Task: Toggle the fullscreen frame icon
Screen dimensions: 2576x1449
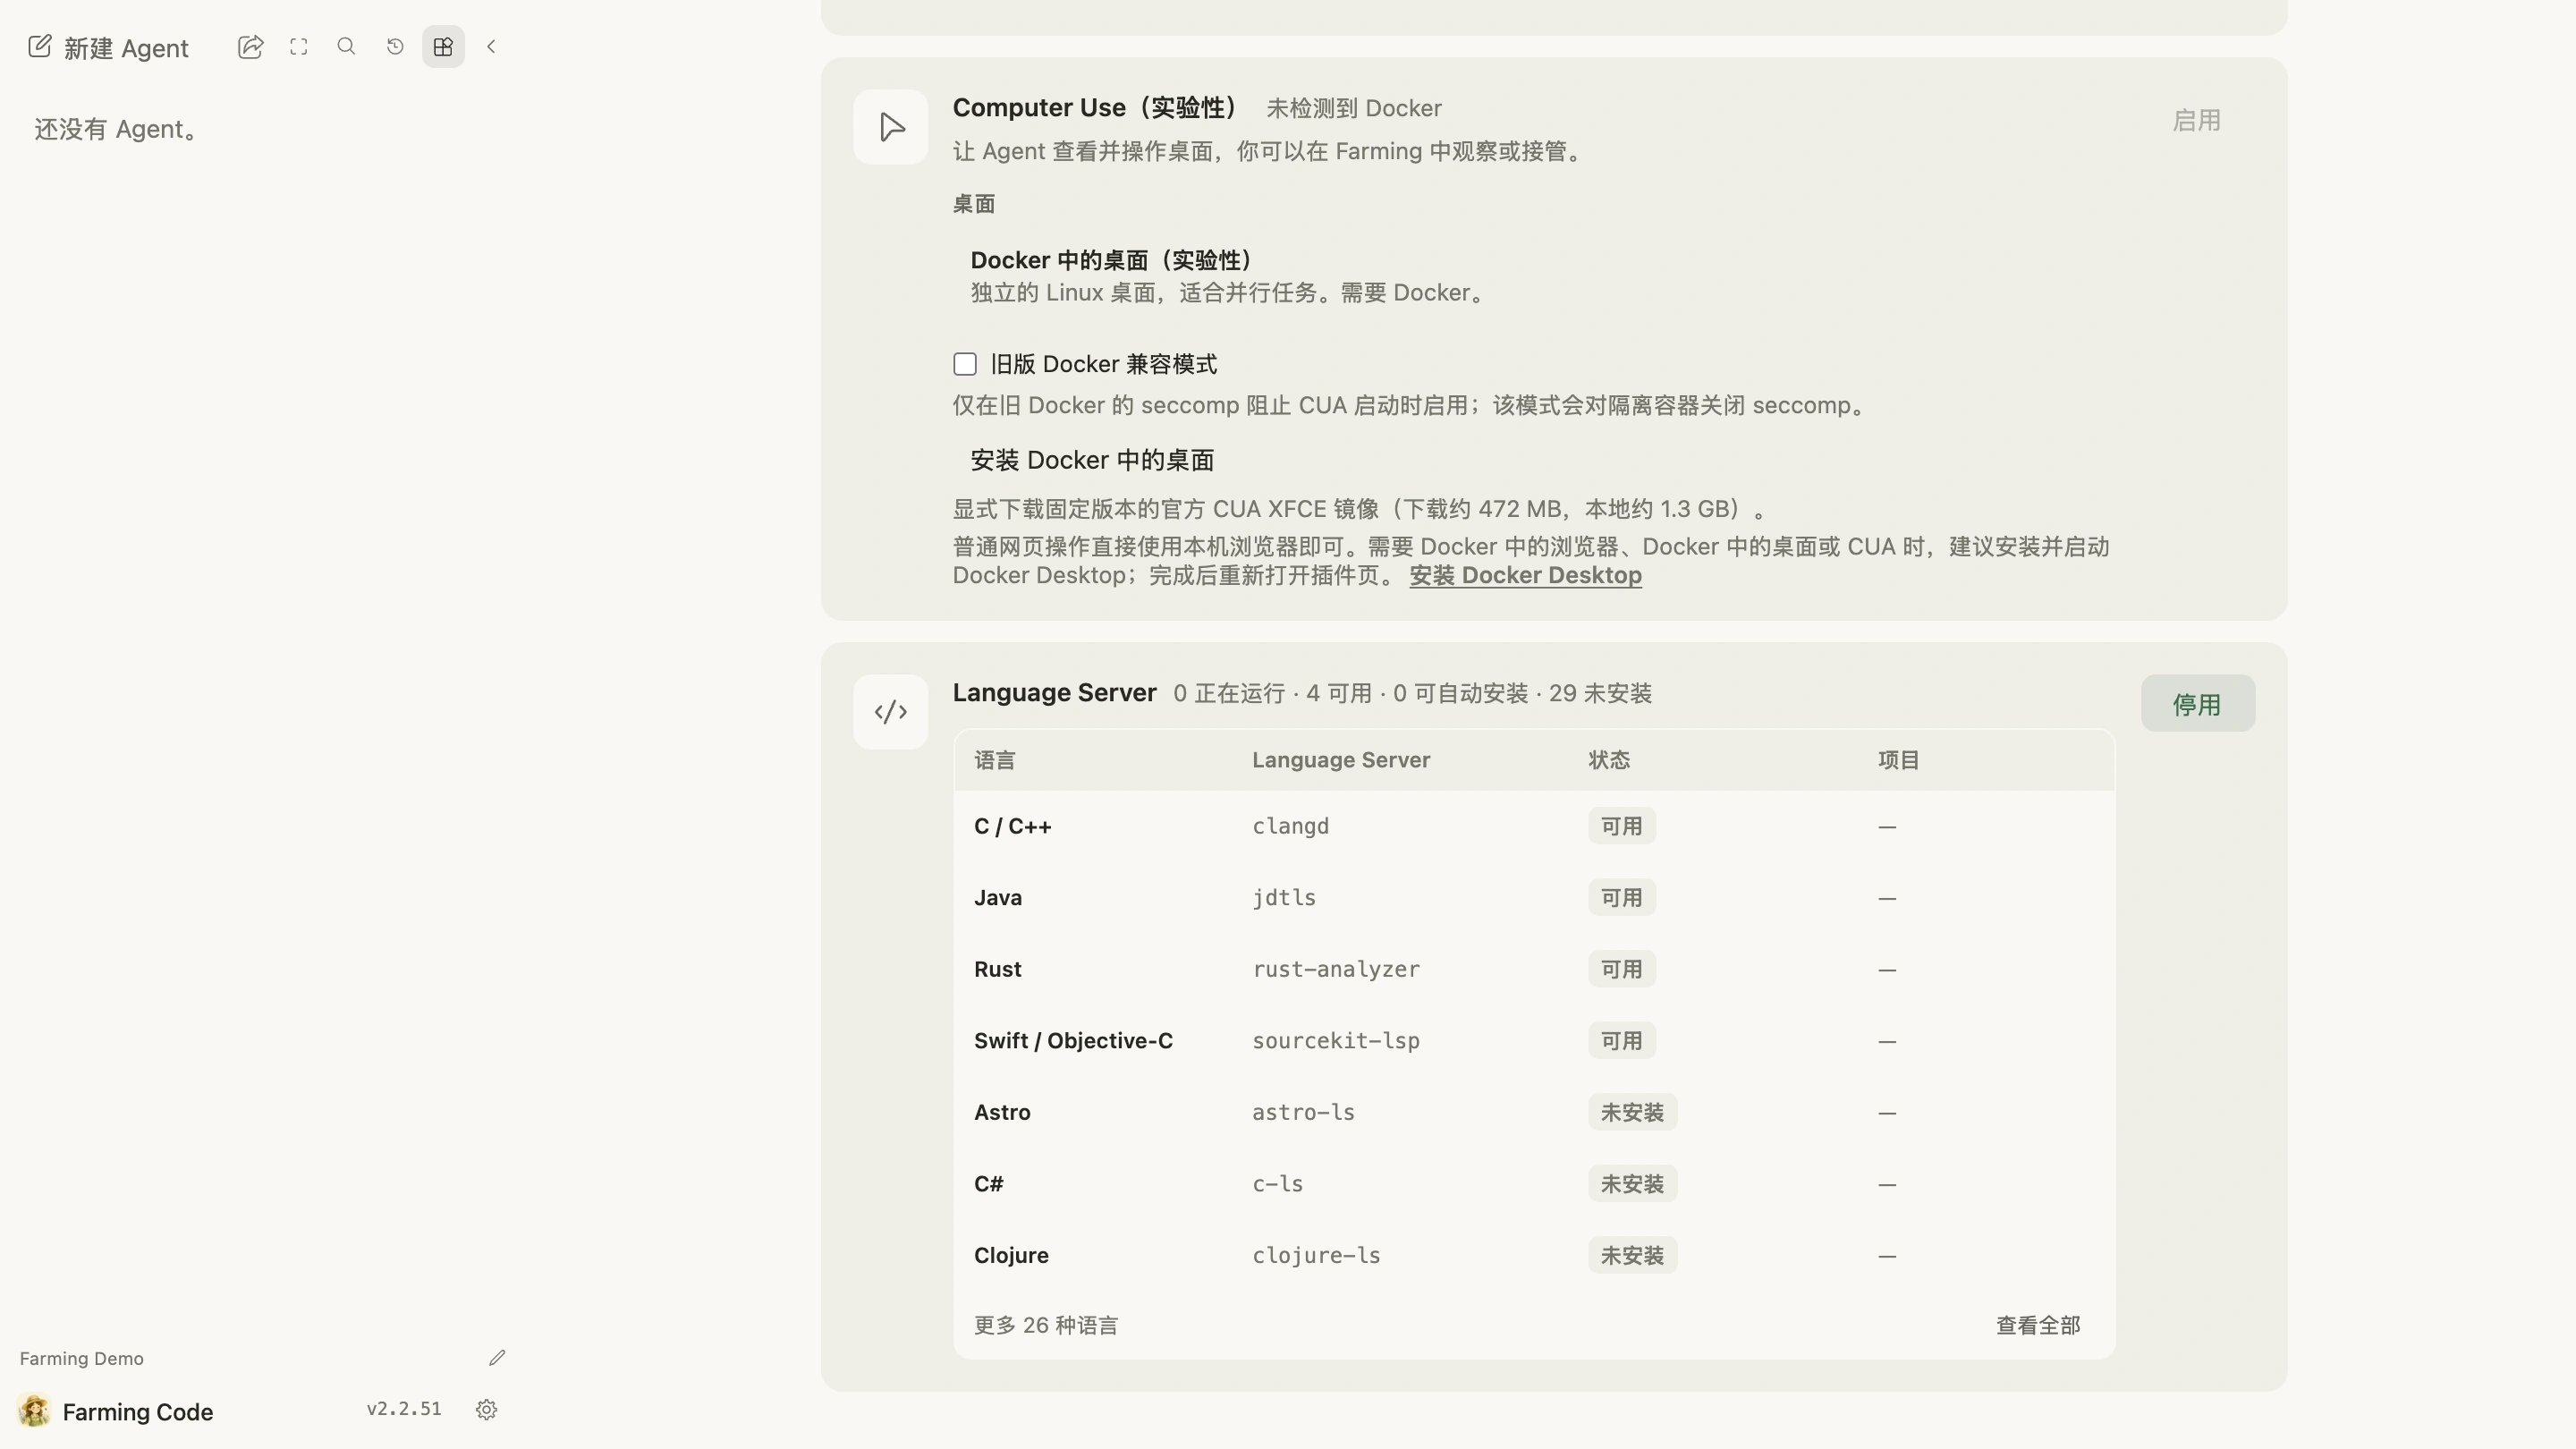Action: [x=299, y=47]
